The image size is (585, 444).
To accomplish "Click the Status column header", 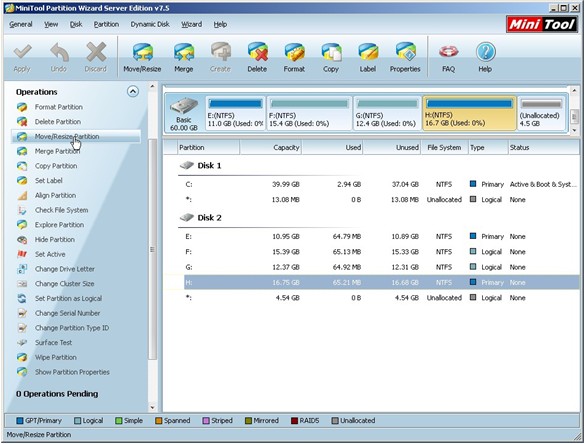I will [544, 148].
